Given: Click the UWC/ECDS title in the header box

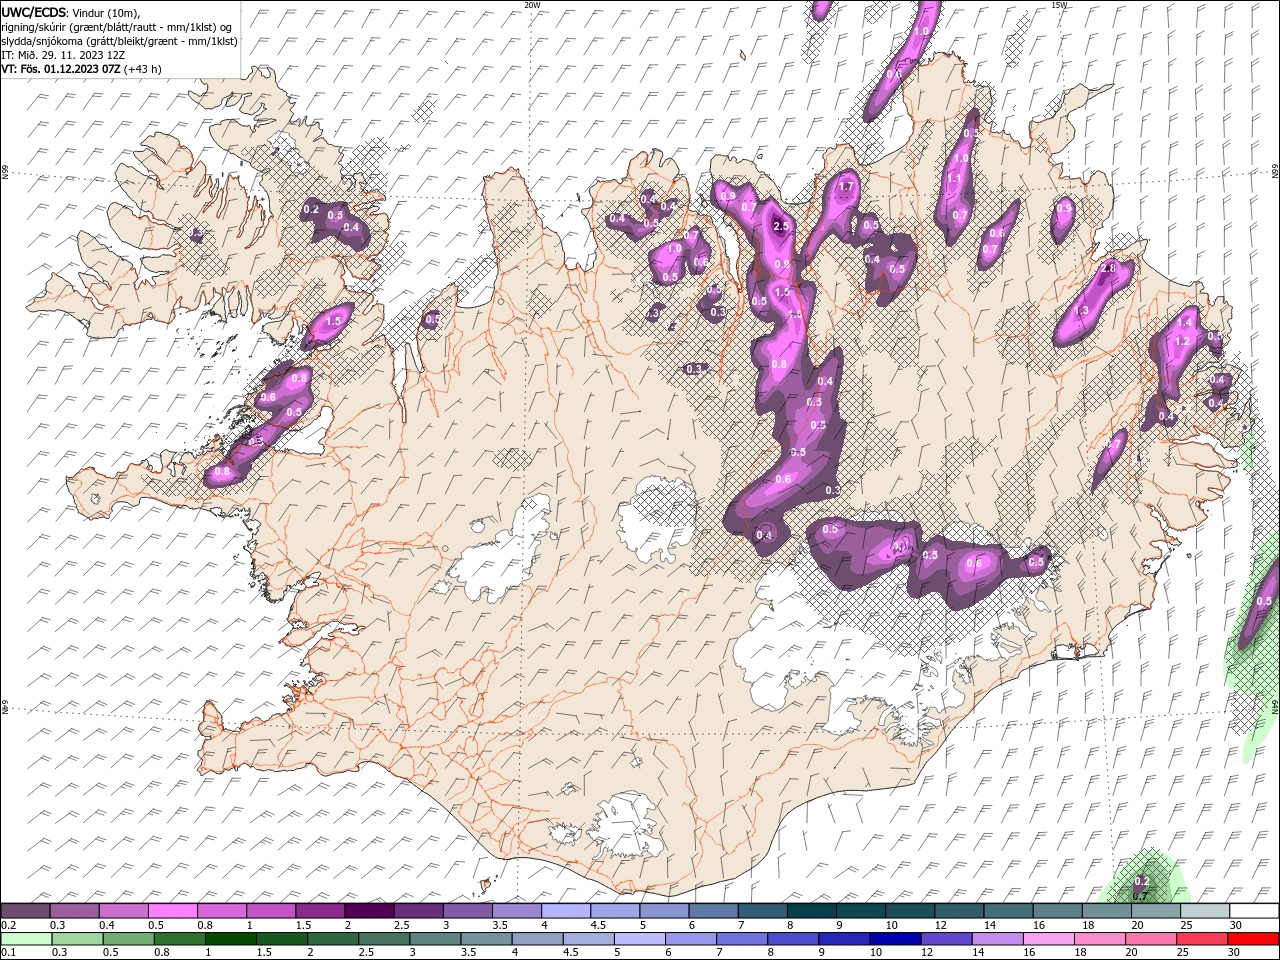Looking at the screenshot, I should coord(34,11).
